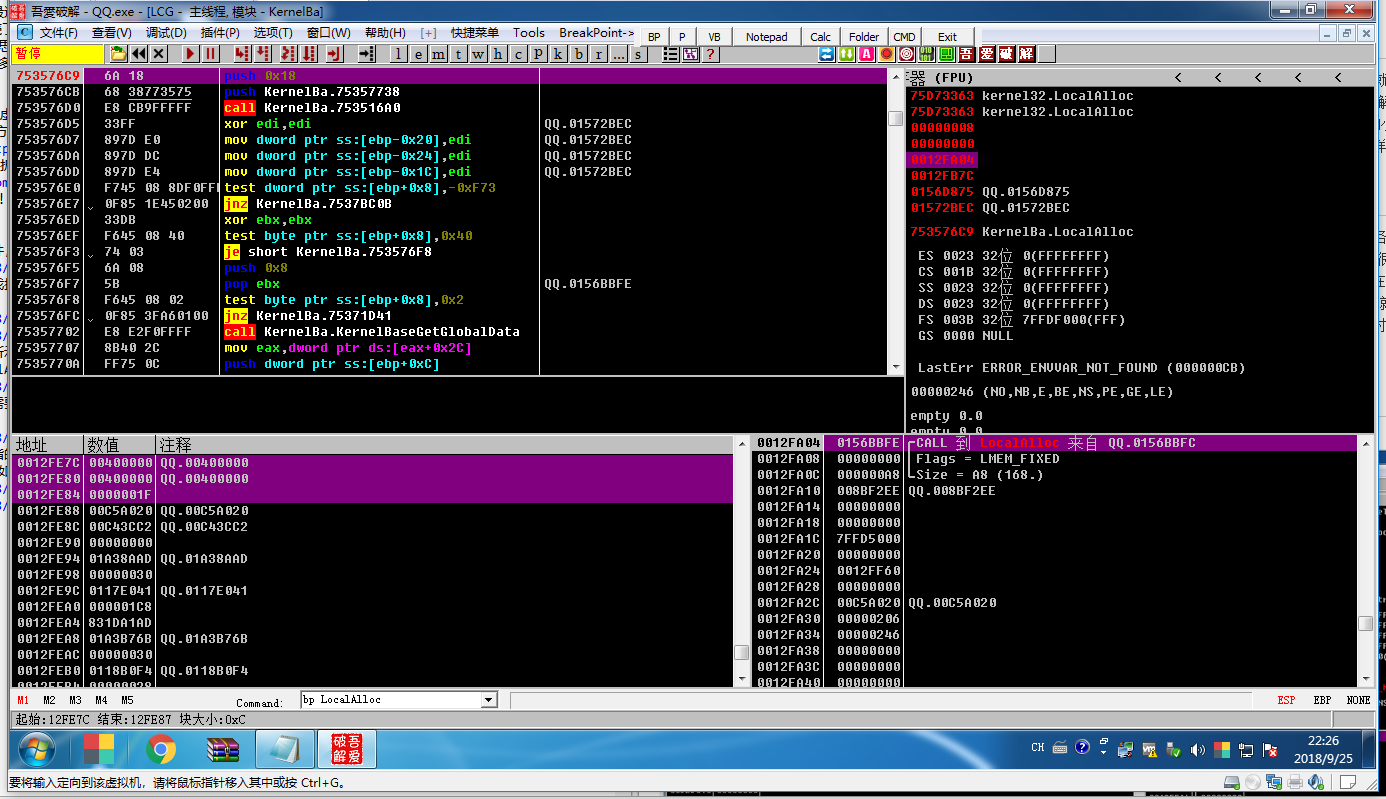Screen dimensions: 1386x799
Task: Open appearance options purple grid icon
Action: [x=690, y=54]
